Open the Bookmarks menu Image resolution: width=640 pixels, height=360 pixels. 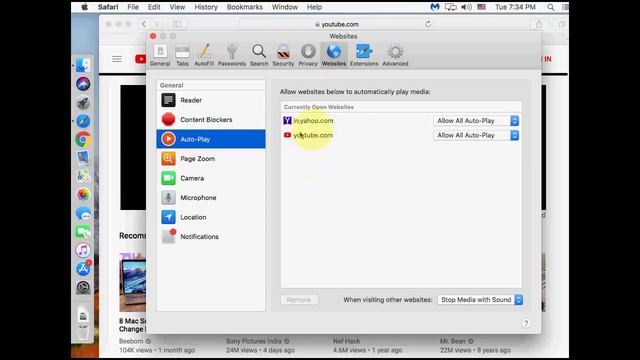244,7
